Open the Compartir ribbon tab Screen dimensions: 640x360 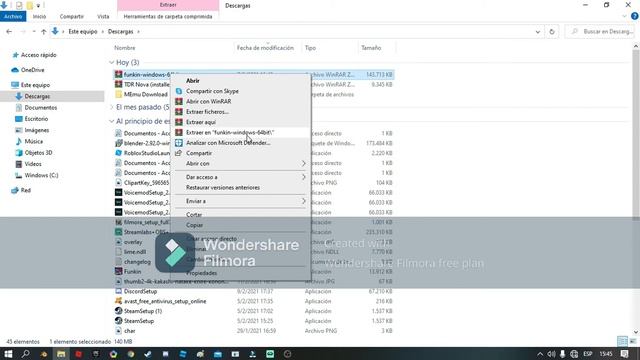coord(71,16)
